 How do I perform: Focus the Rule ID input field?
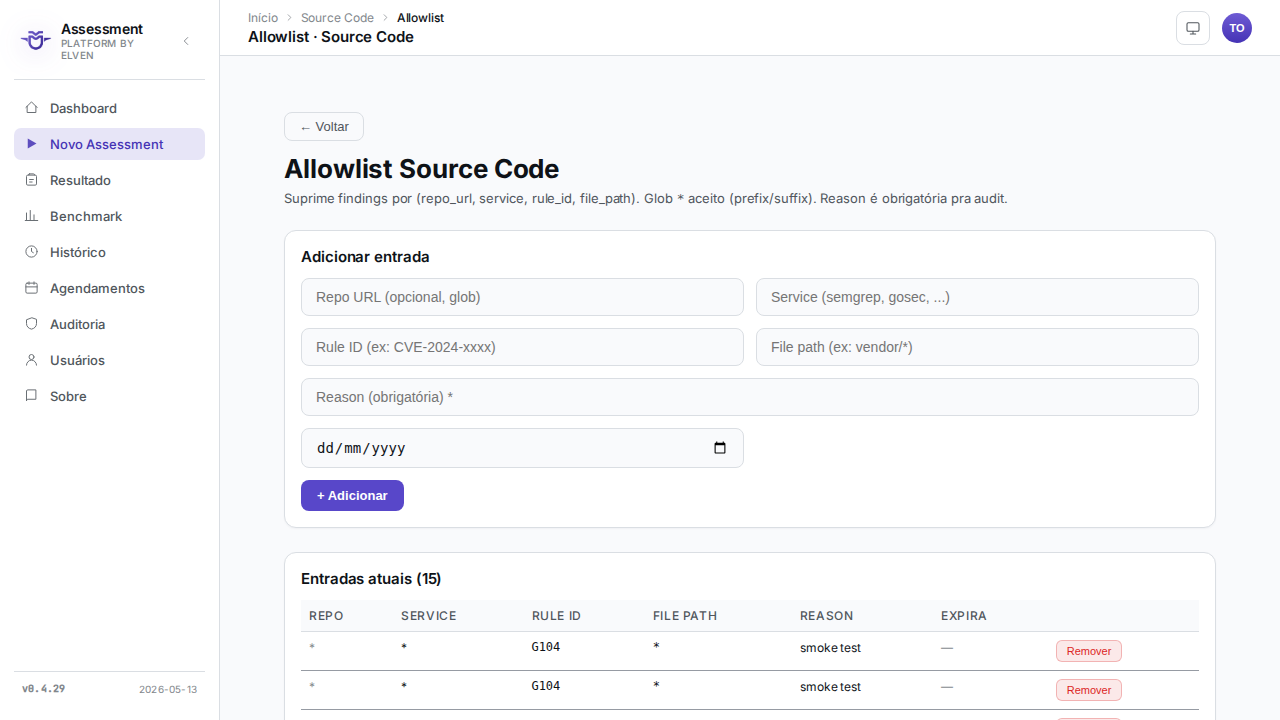pos(522,347)
